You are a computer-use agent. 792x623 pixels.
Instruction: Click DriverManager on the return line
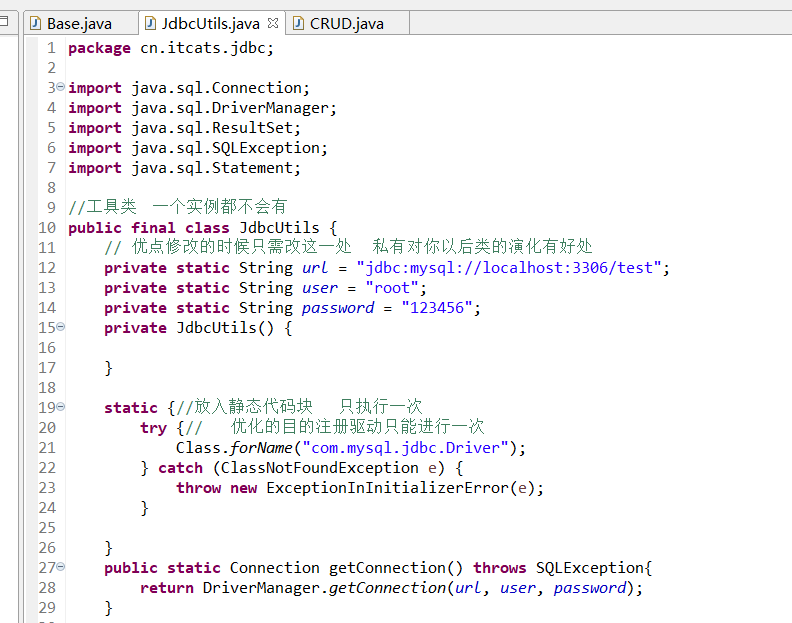click(x=261, y=588)
